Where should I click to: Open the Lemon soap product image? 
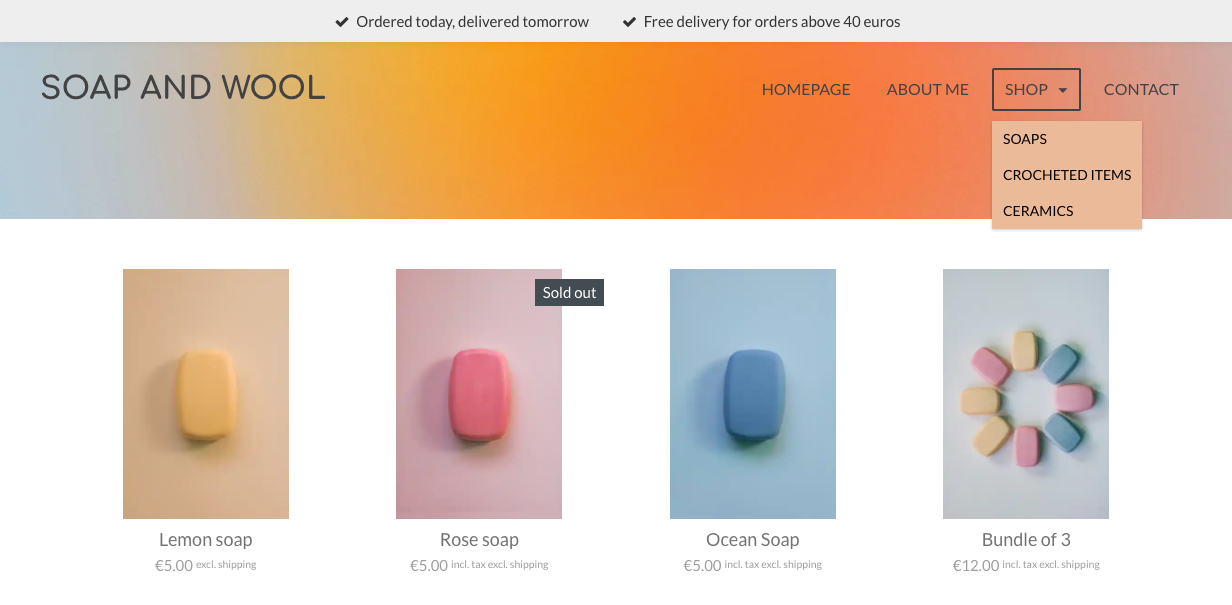206,394
